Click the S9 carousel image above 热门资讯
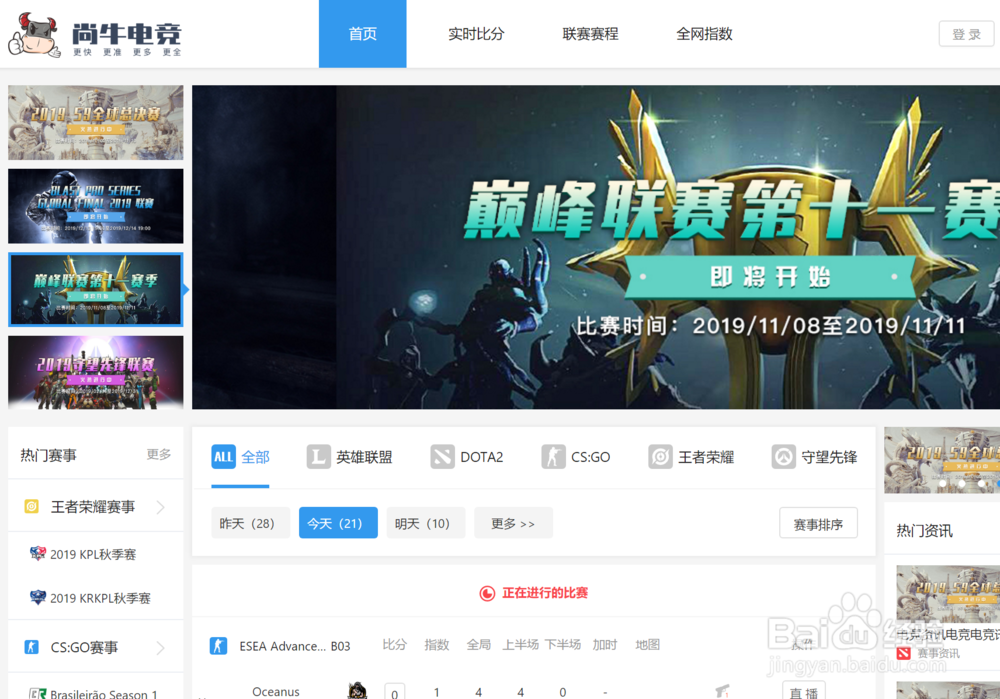Screen dimensions: 1000x699 (x=942, y=460)
